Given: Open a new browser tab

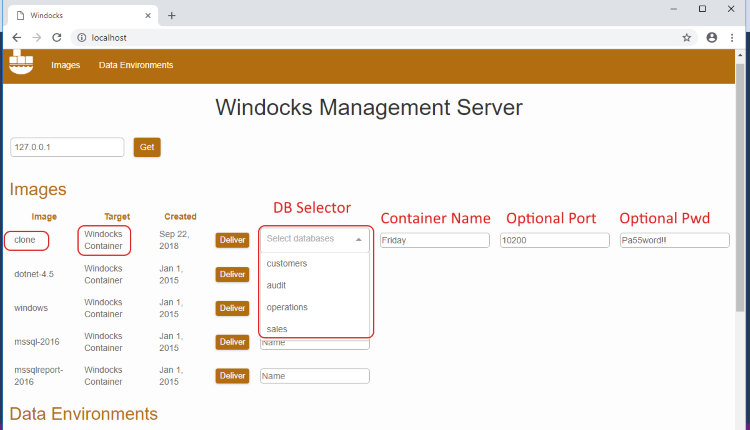Looking at the screenshot, I should [x=171, y=15].
